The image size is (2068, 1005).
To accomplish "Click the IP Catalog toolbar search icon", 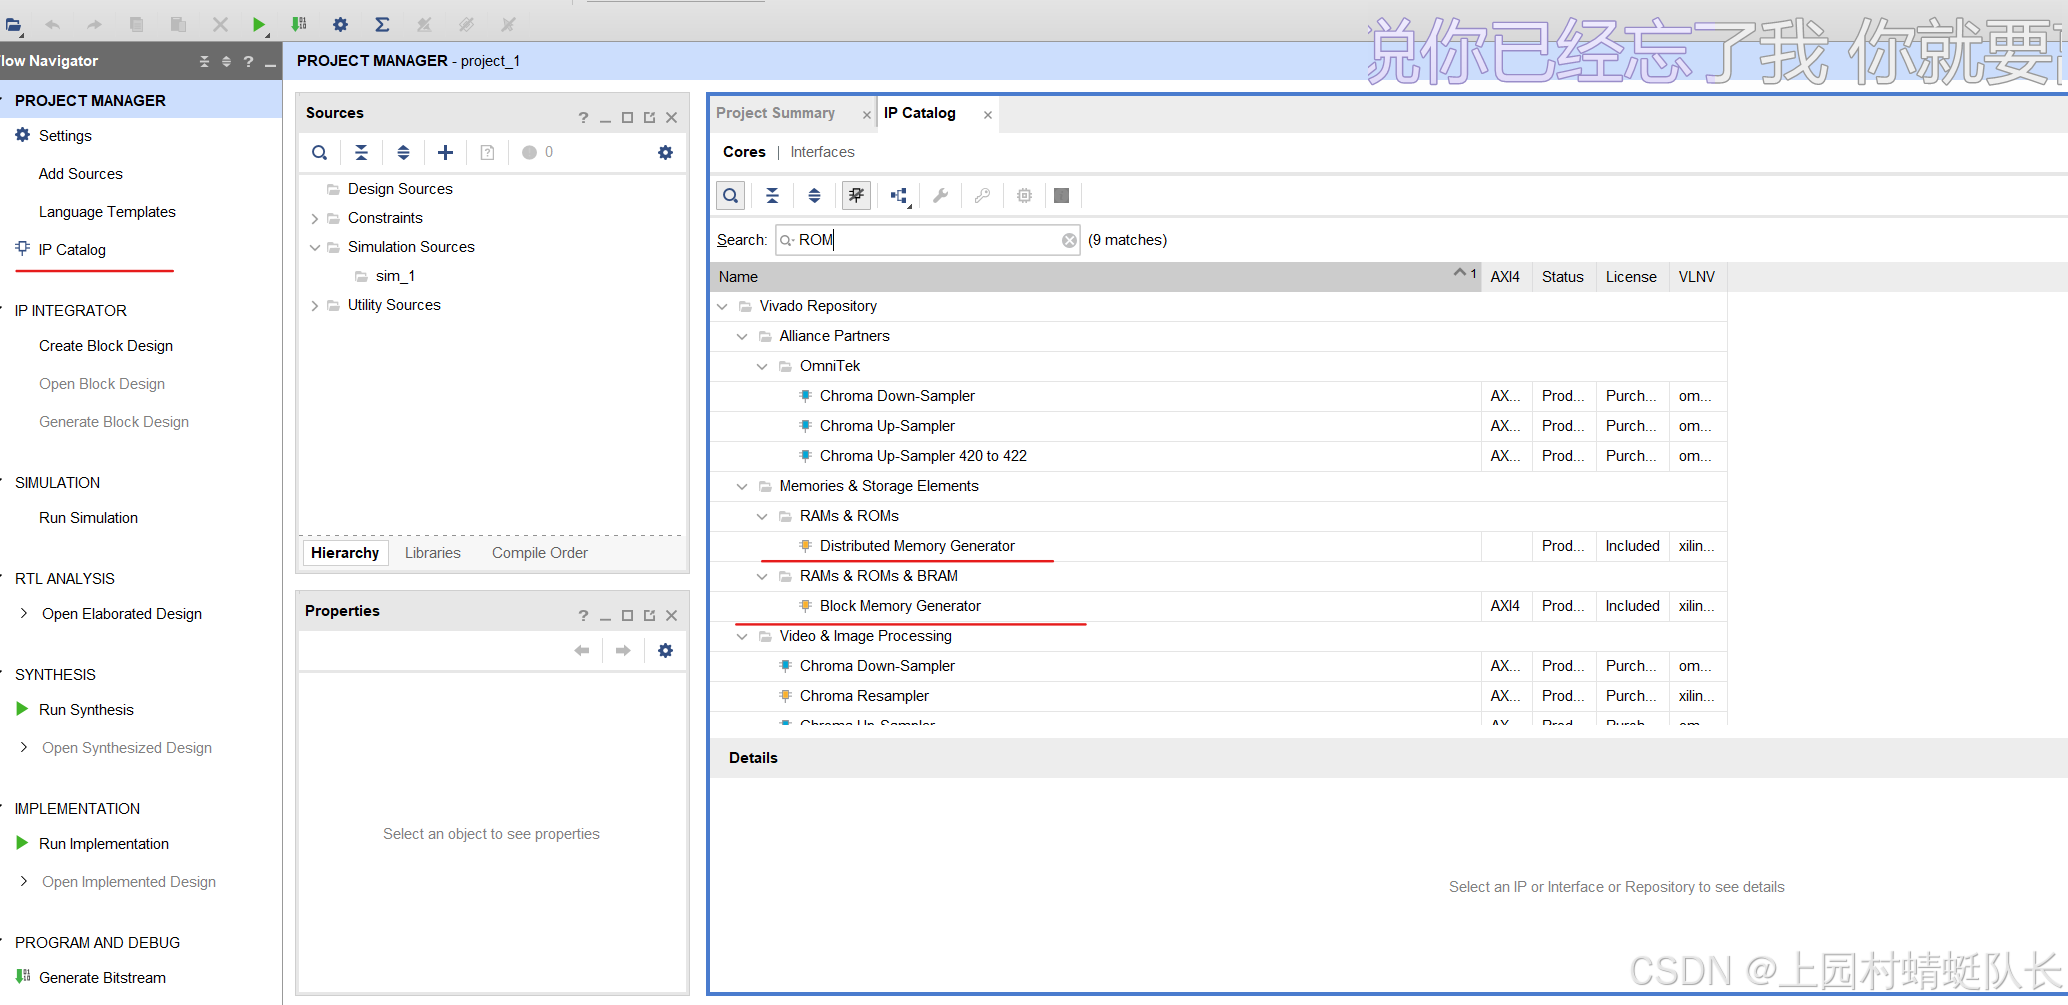I will [731, 196].
